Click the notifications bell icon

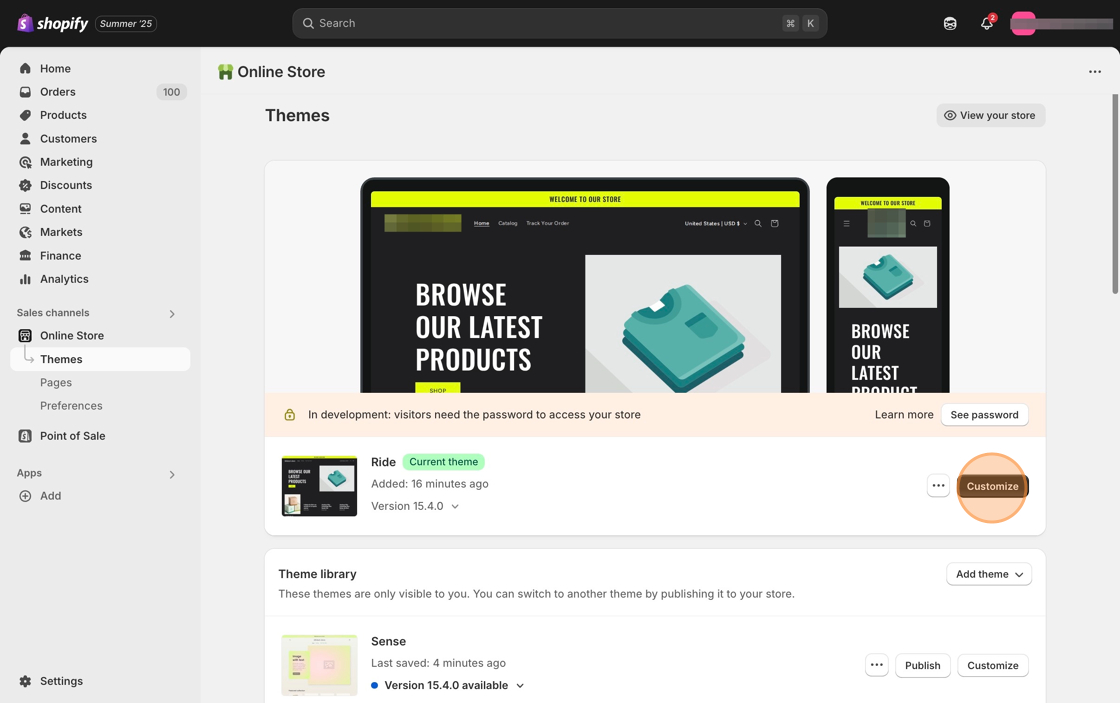[x=986, y=23]
